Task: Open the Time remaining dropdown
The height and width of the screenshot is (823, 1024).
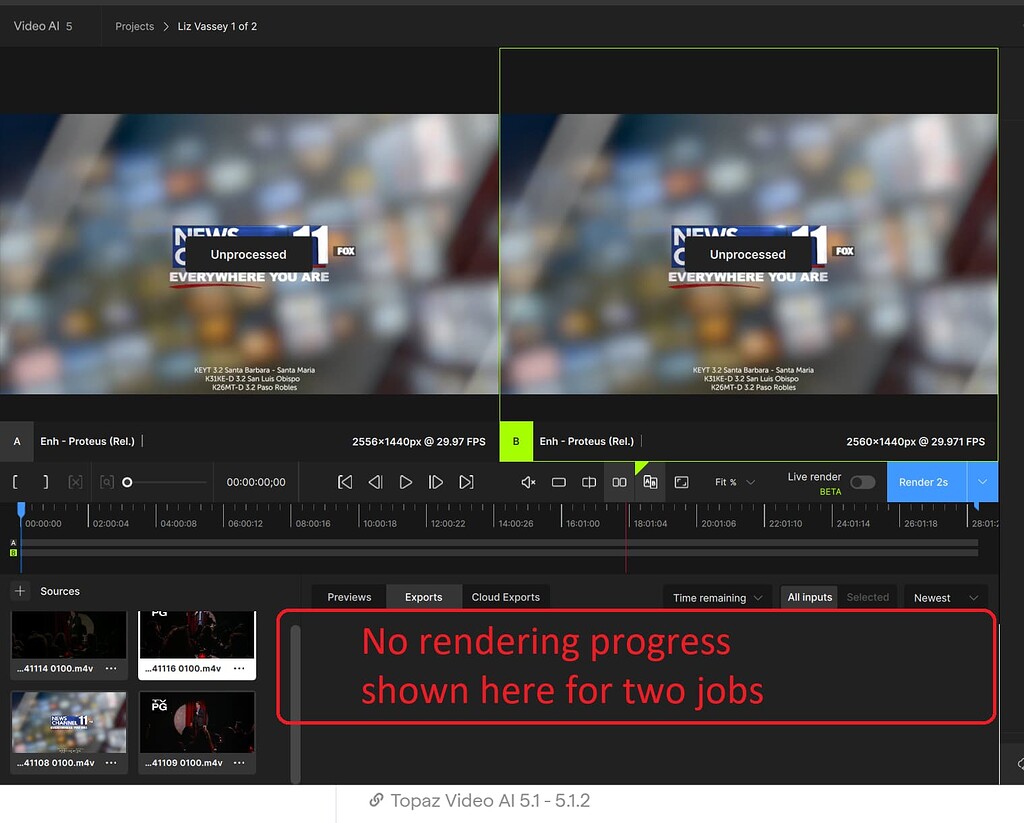Action: 716,597
